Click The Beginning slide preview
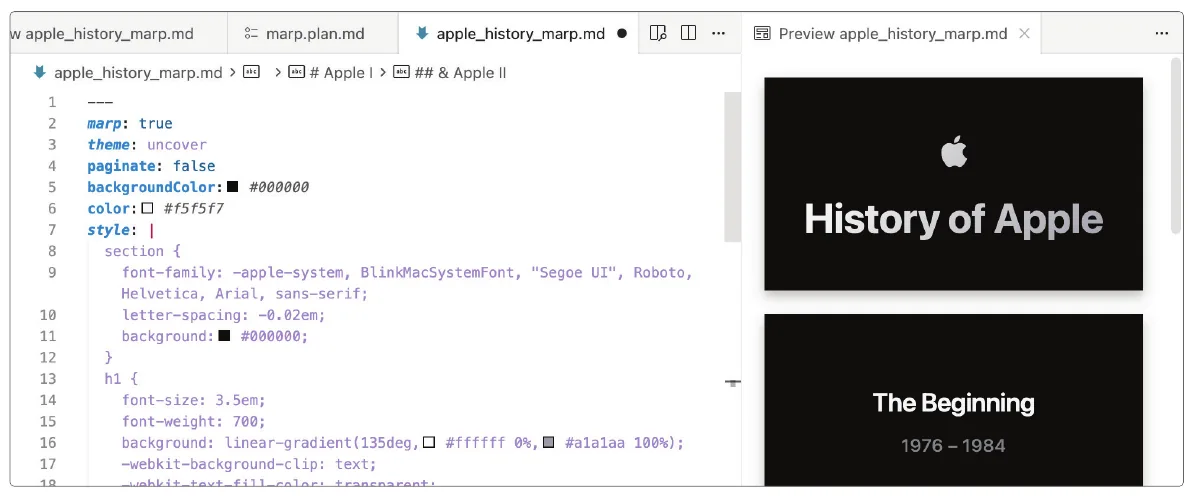 click(953, 400)
